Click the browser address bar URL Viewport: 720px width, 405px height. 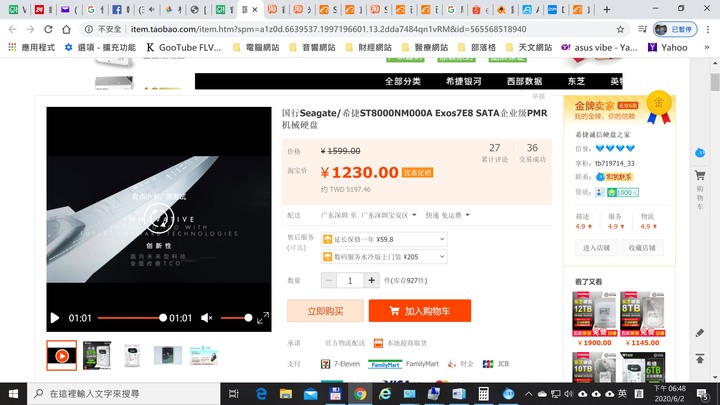328,29
